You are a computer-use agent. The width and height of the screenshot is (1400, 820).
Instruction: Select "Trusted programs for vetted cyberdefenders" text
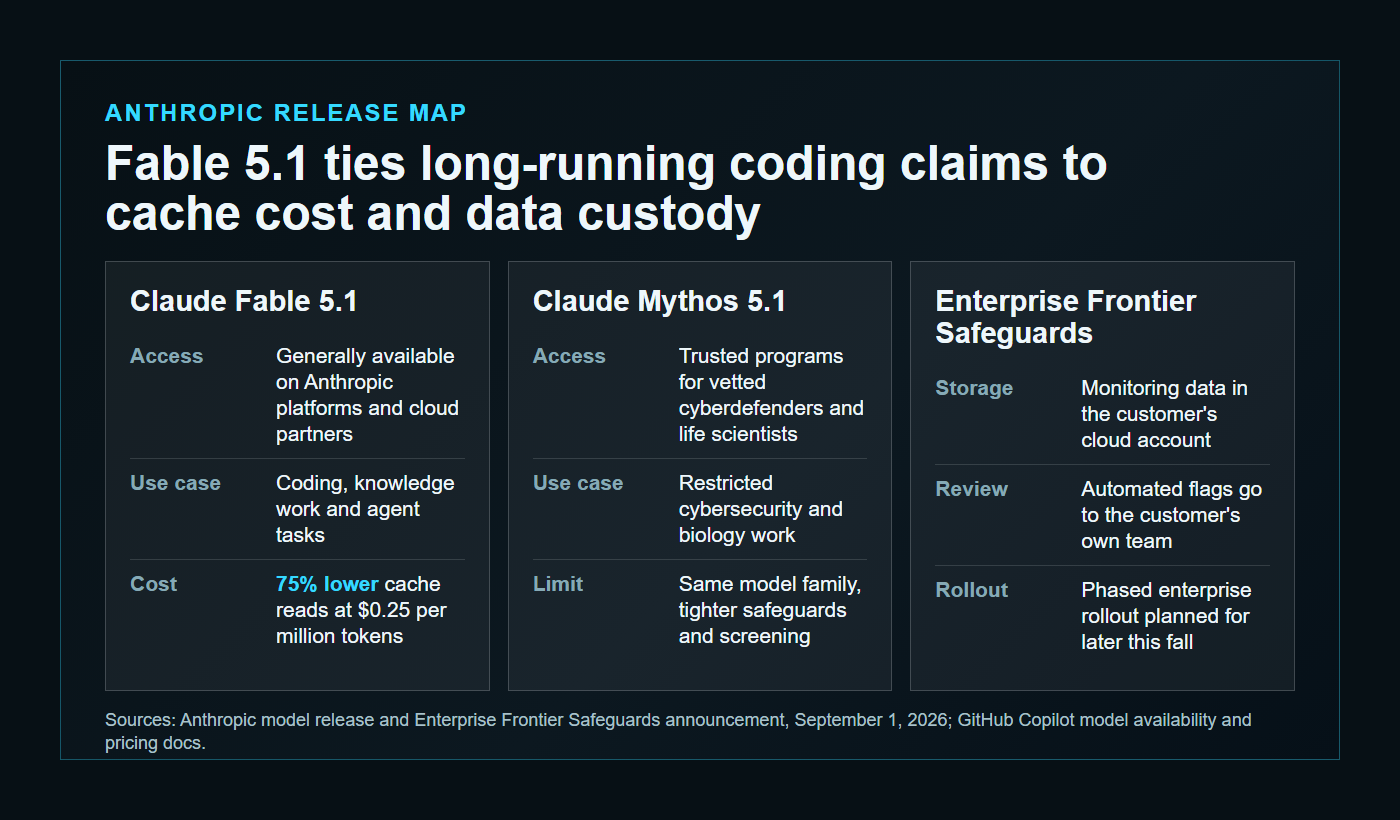pyautogui.click(x=771, y=395)
